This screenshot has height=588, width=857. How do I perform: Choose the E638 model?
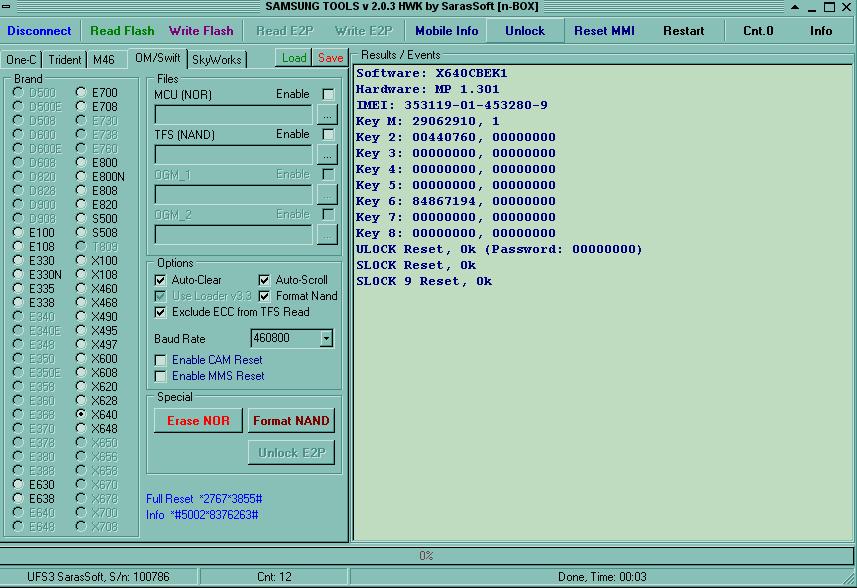click(18, 498)
